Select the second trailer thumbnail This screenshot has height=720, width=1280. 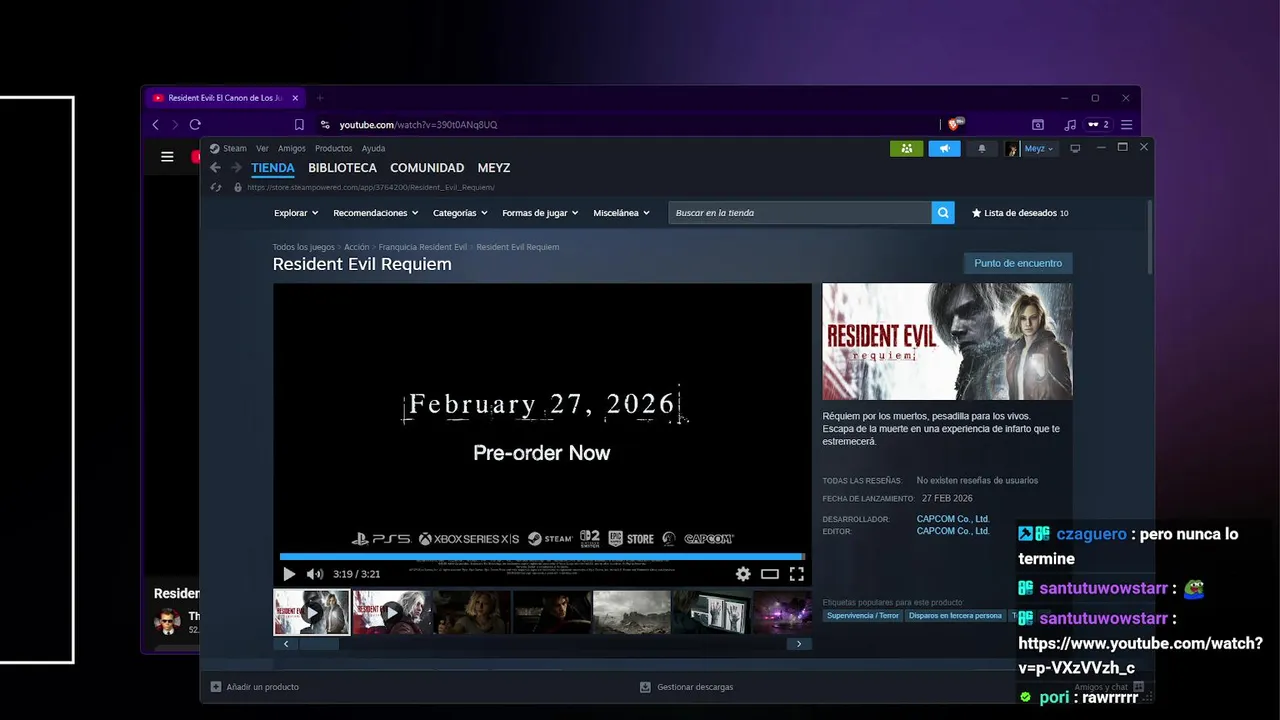click(392, 612)
